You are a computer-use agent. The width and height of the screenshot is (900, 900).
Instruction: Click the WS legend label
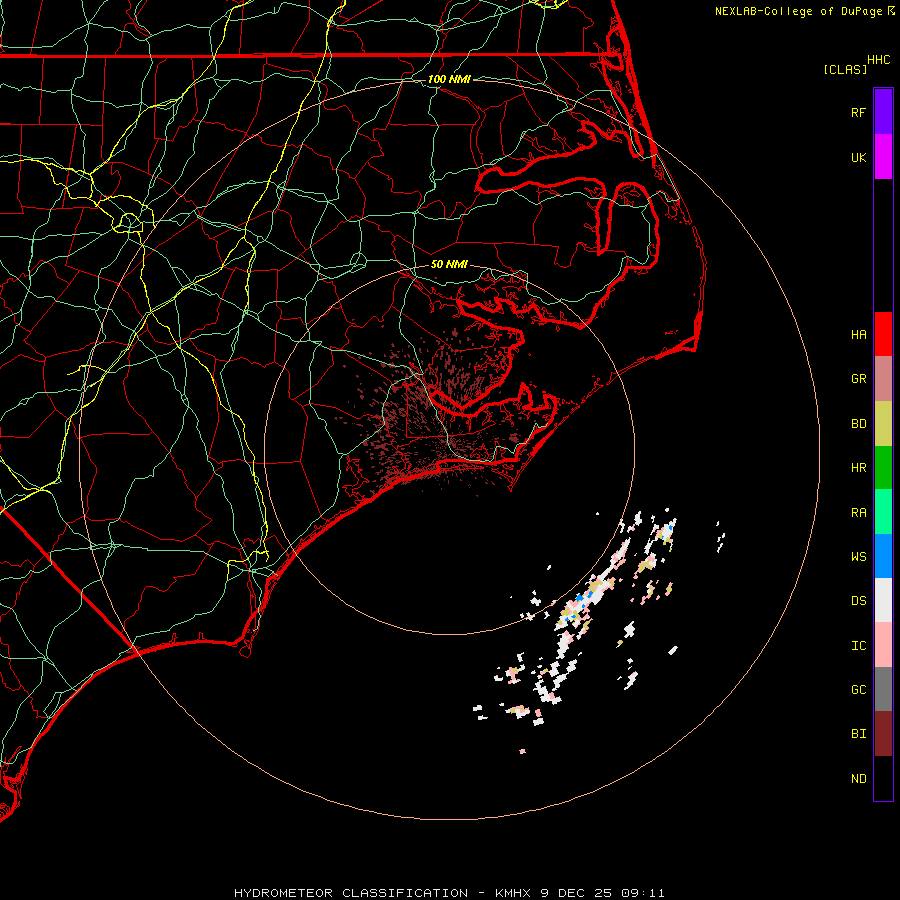tap(858, 557)
